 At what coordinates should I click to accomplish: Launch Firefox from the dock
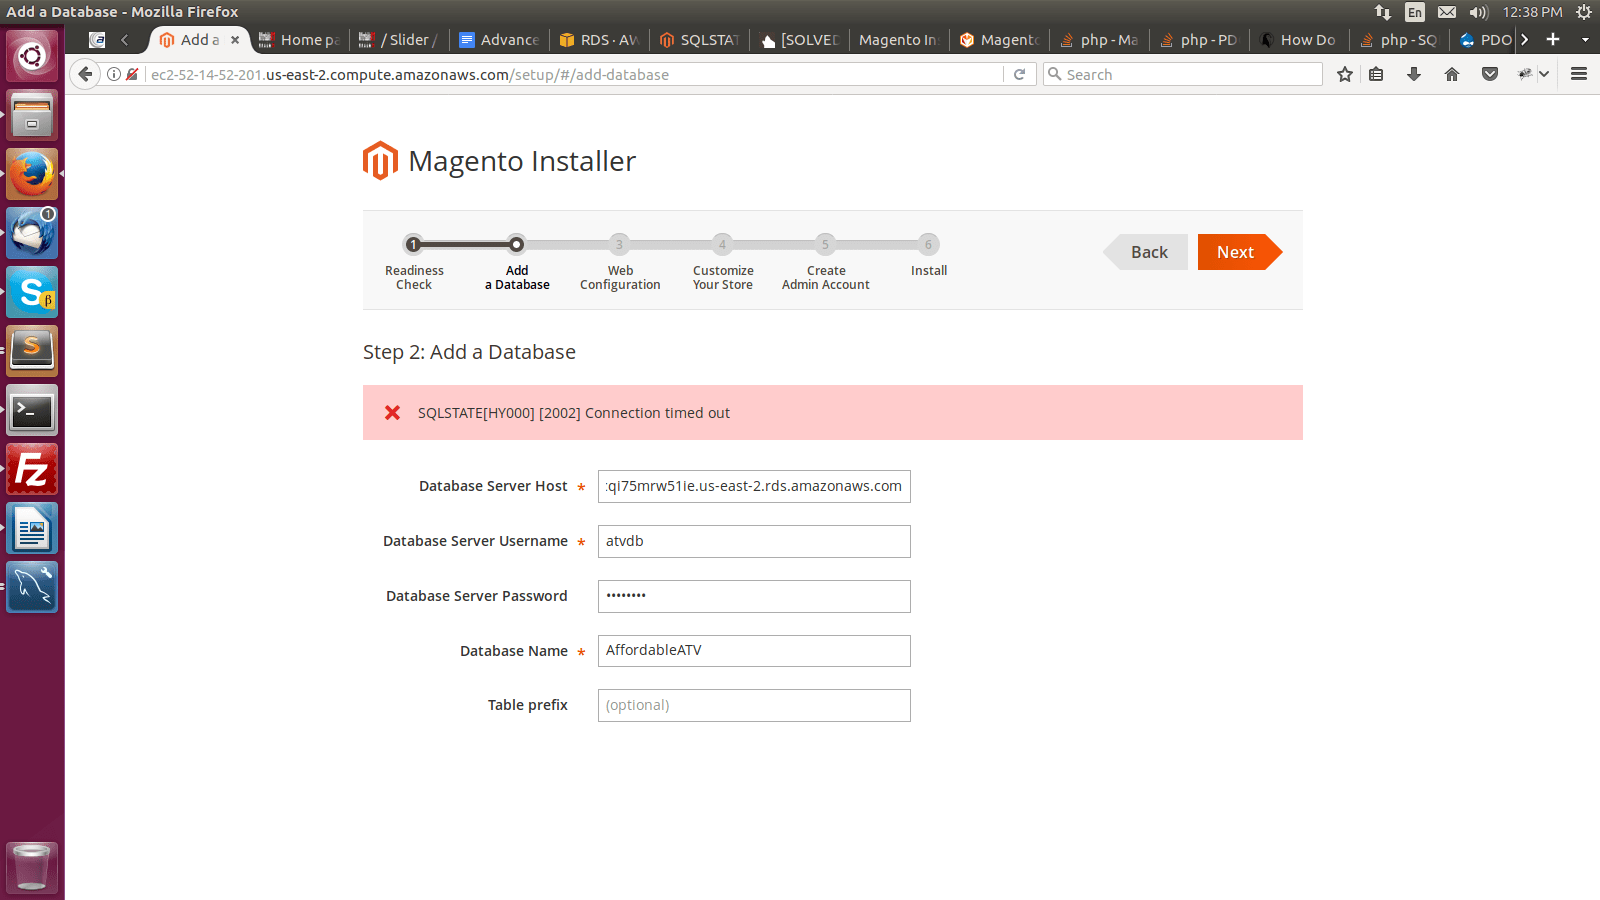[32, 174]
